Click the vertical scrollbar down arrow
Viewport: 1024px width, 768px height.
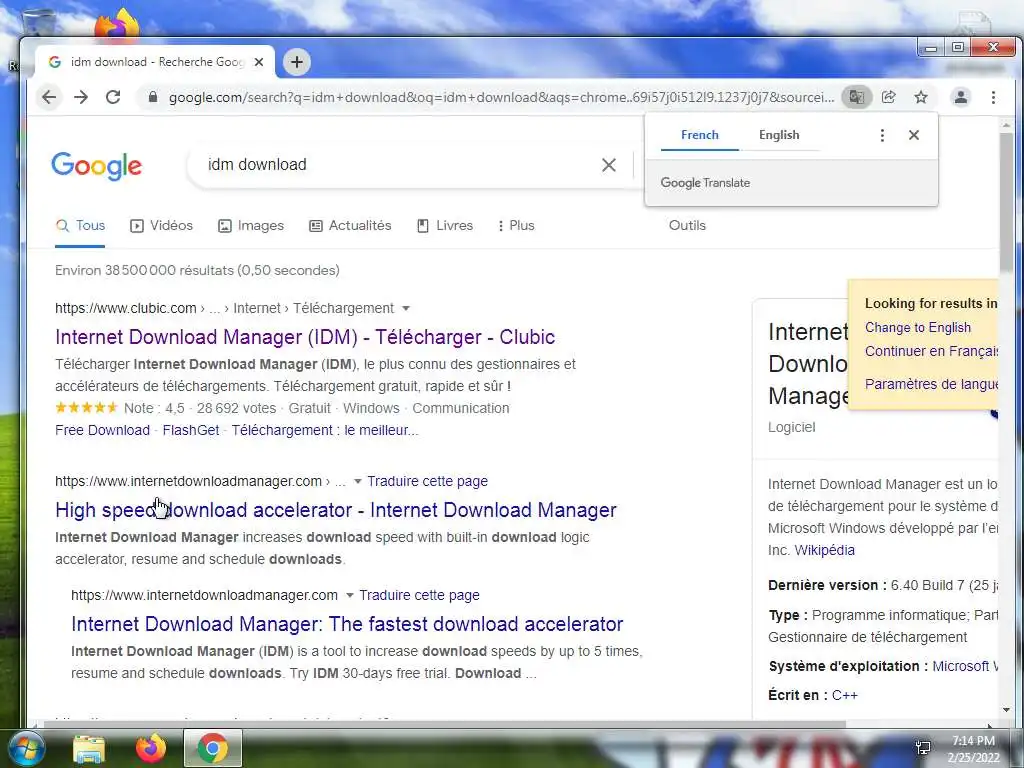coord(1006,710)
